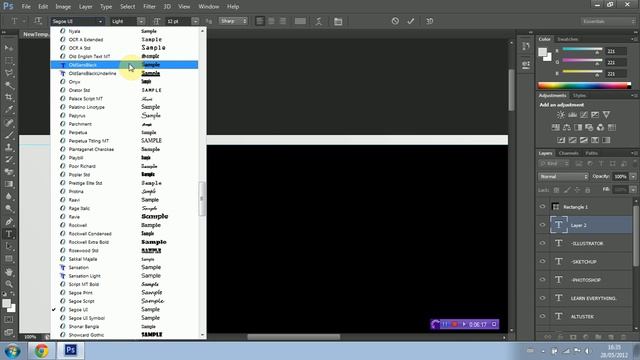The width and height of the screenshot is (640, 360).
Task: Select the Zoom tool in toolbox
Action: coord(9,284)
